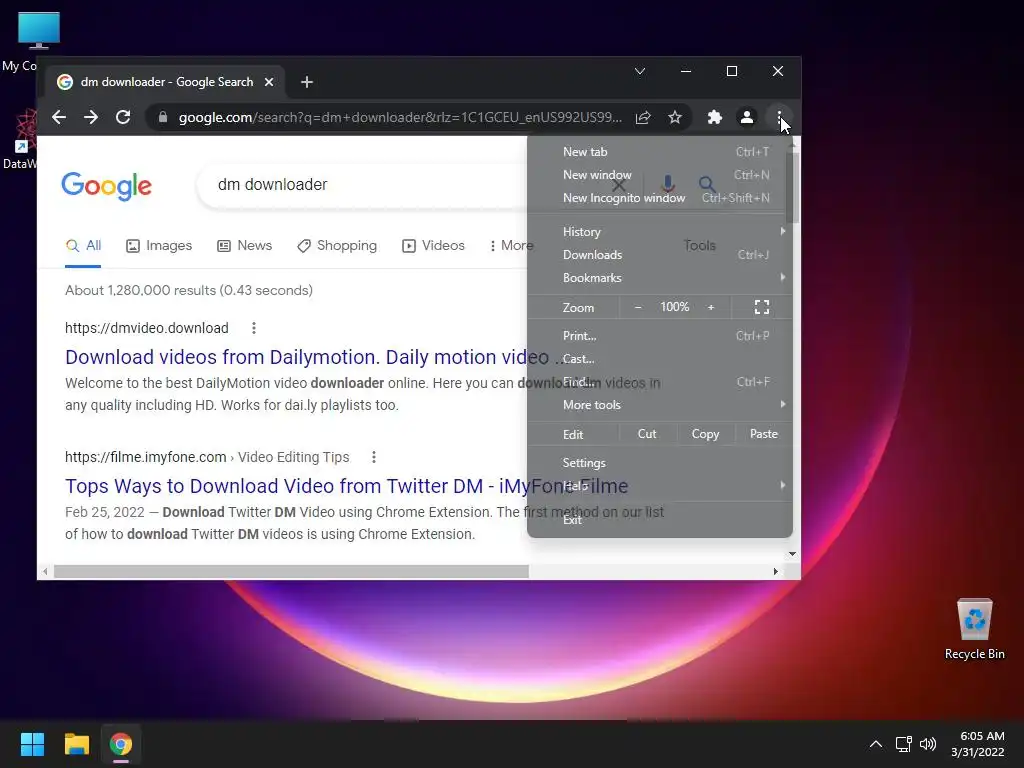Switch to the Videos results tab
This screenshot has width=1024, height=768.
pyautogui.click(x=434, y=246)
